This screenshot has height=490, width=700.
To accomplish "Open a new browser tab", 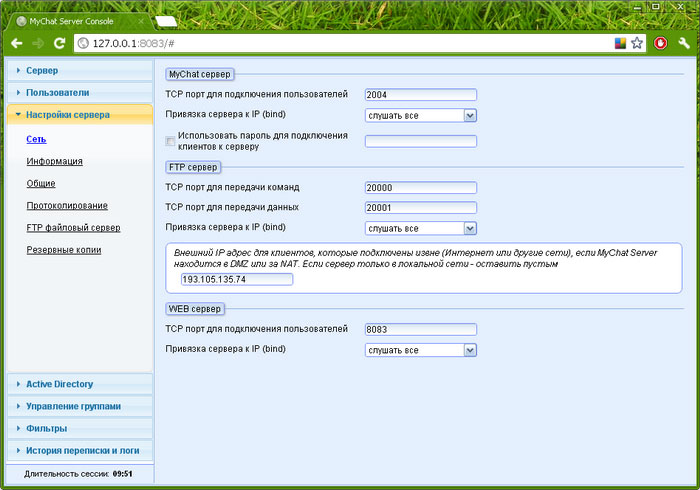I will coord(166,21).
